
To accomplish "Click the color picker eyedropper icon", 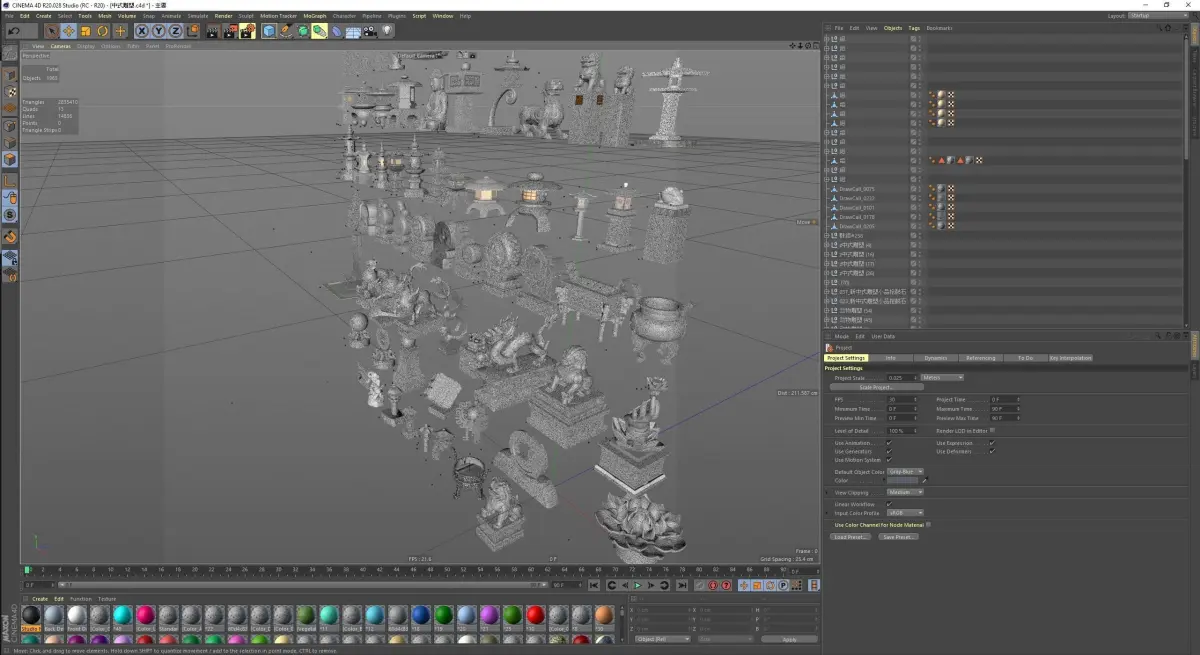I will coord(925,480).
